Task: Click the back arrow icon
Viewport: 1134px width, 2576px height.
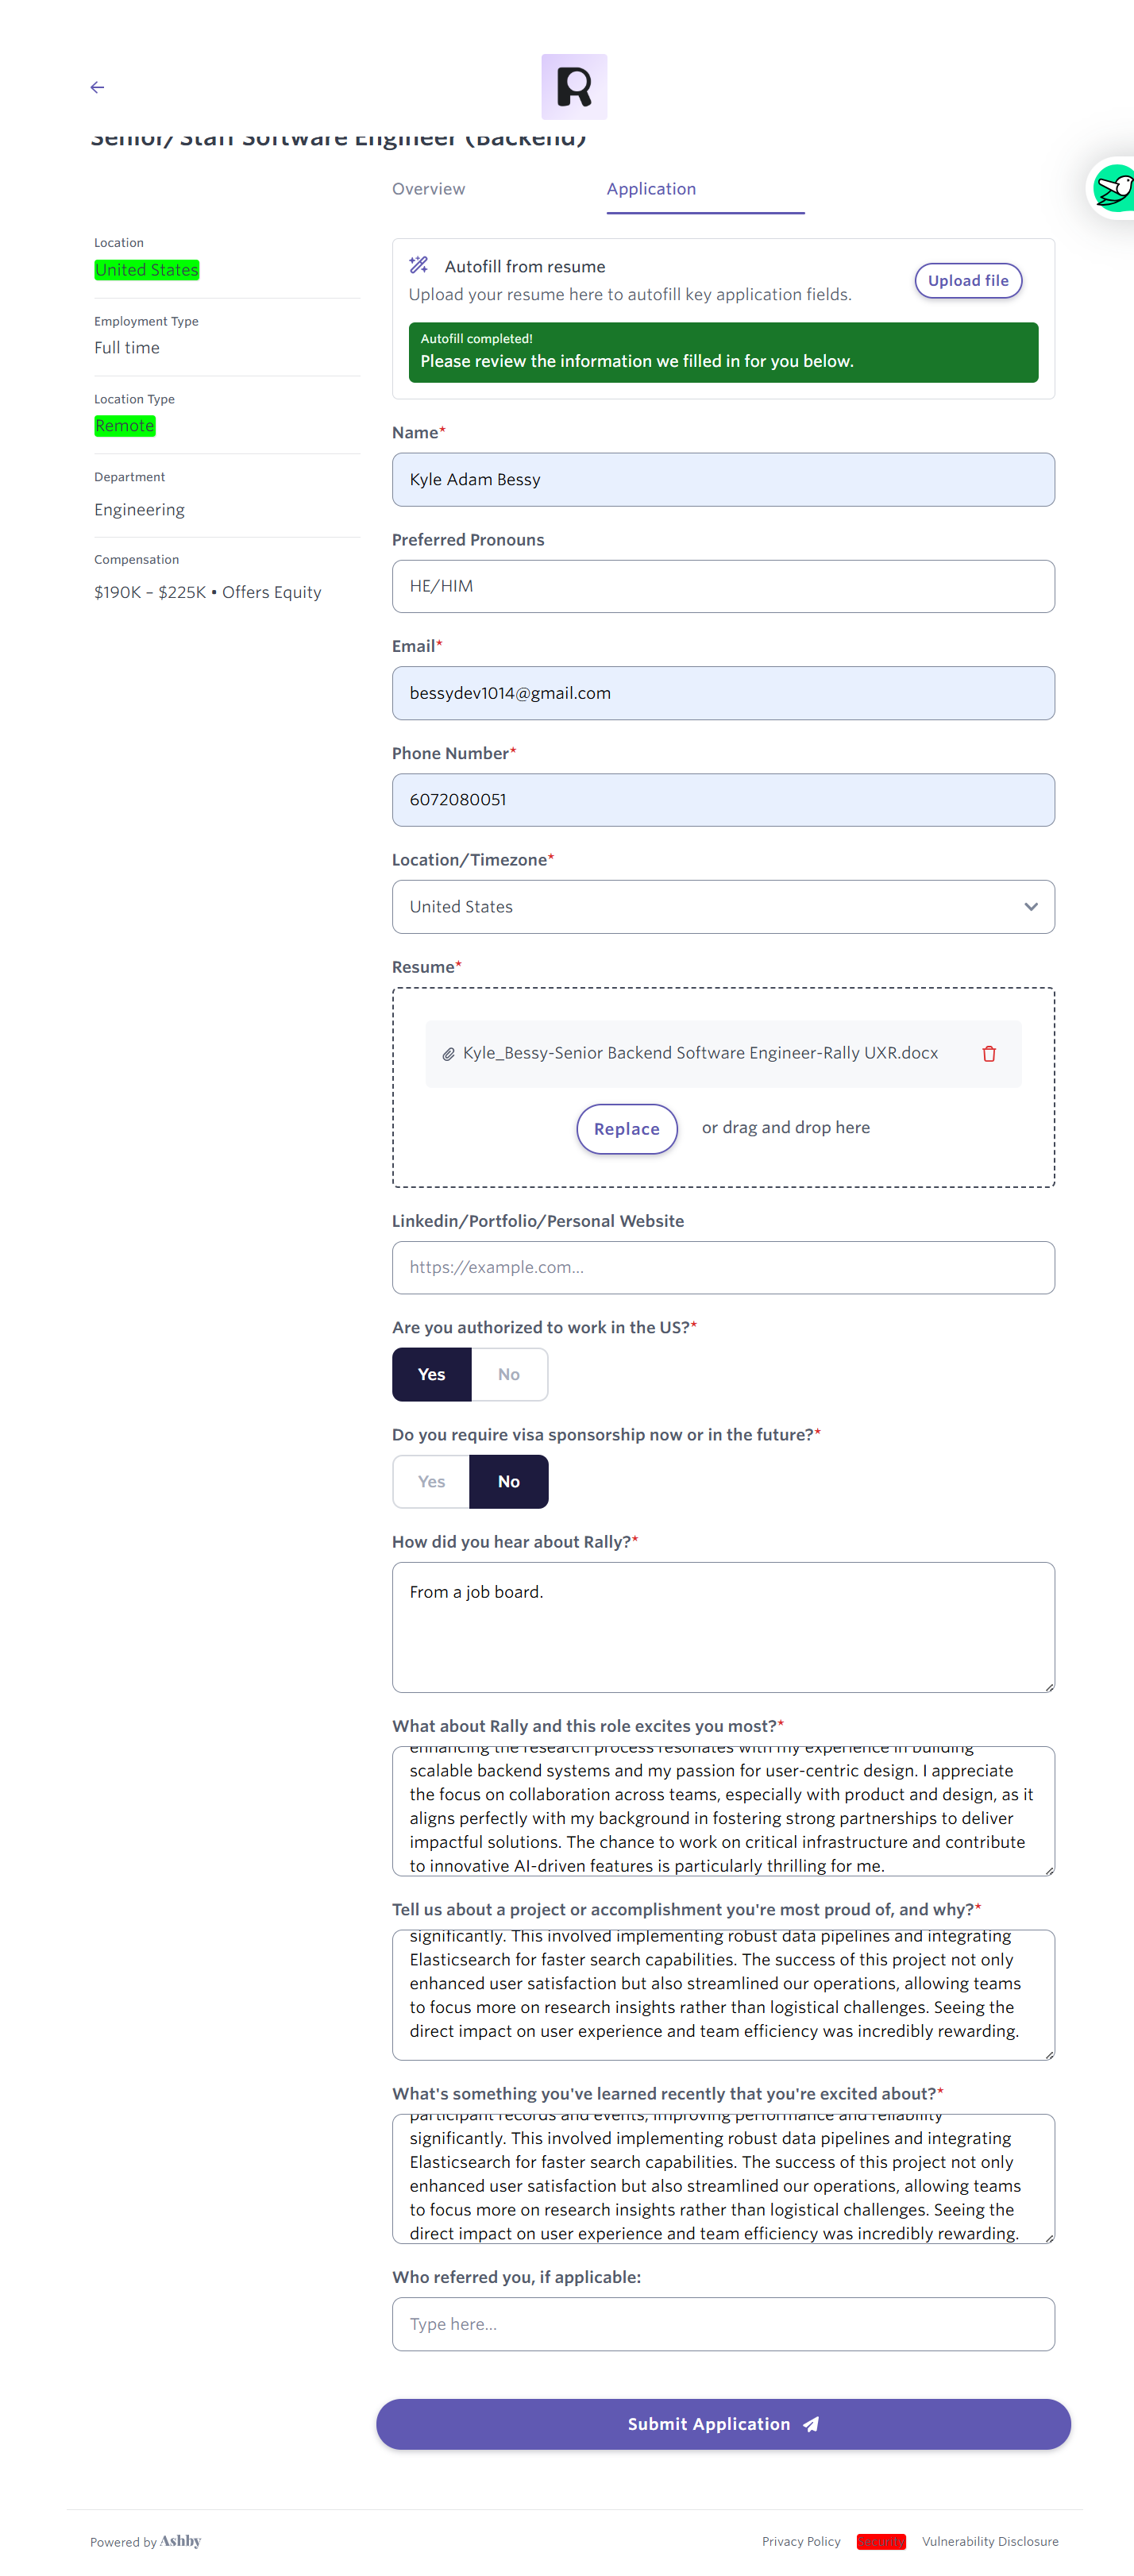Action: click(97, 87)
